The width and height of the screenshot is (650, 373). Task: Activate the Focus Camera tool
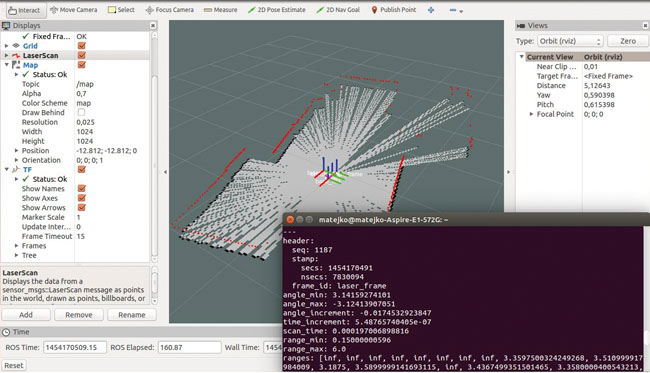coord(170,10)
